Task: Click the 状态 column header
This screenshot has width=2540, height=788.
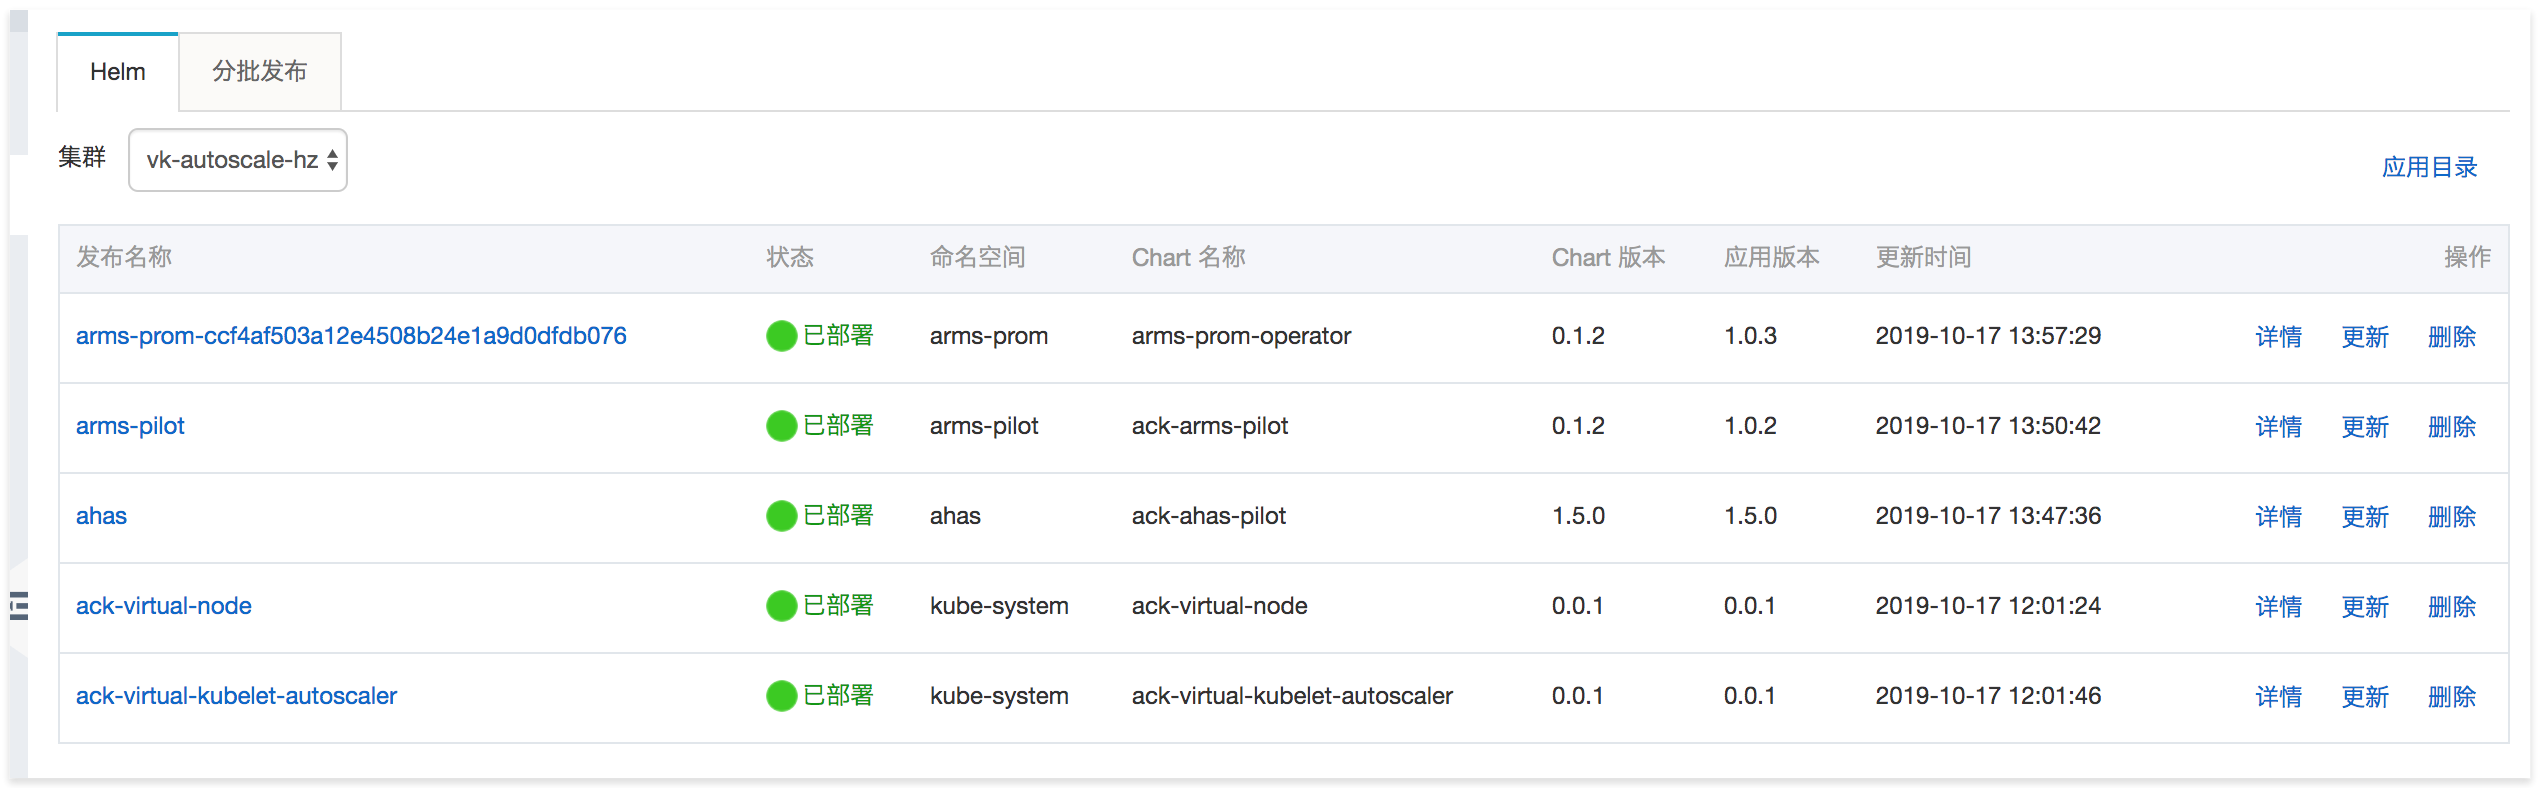Action: tap(790, 257)
